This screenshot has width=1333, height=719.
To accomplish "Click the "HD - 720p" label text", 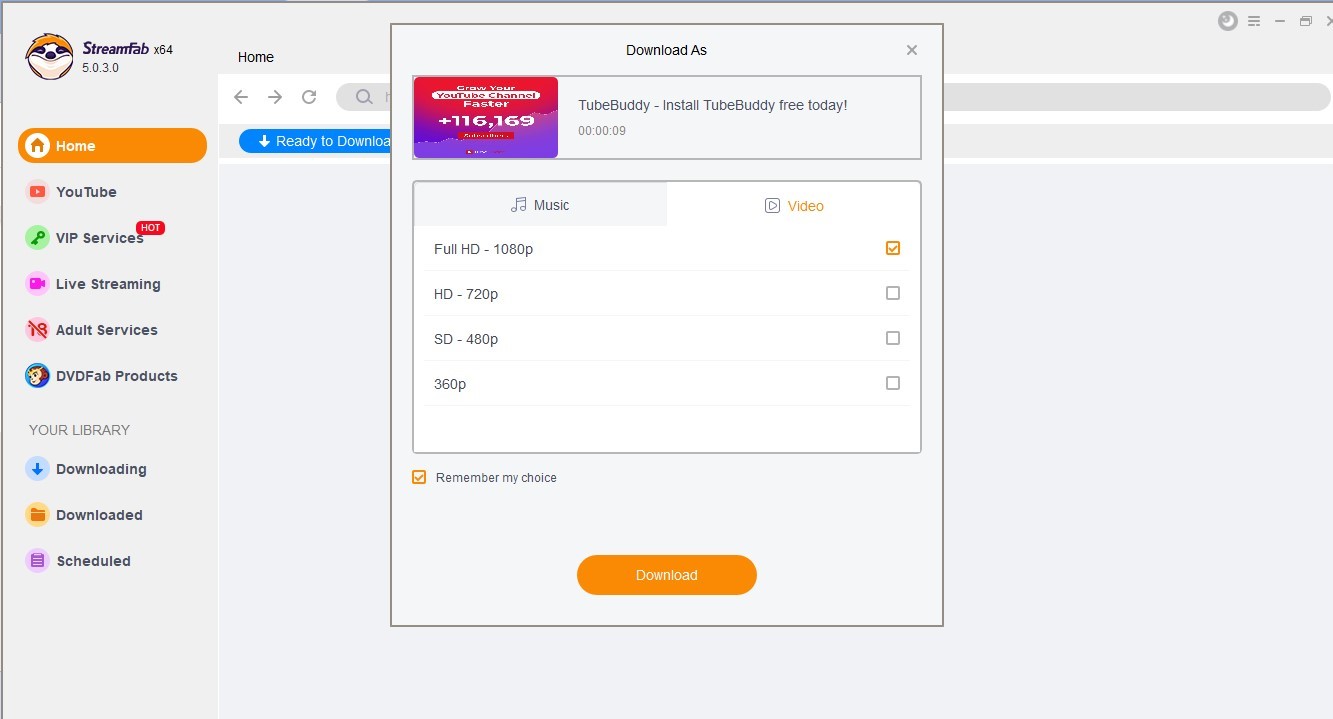I will pos(466,294).
